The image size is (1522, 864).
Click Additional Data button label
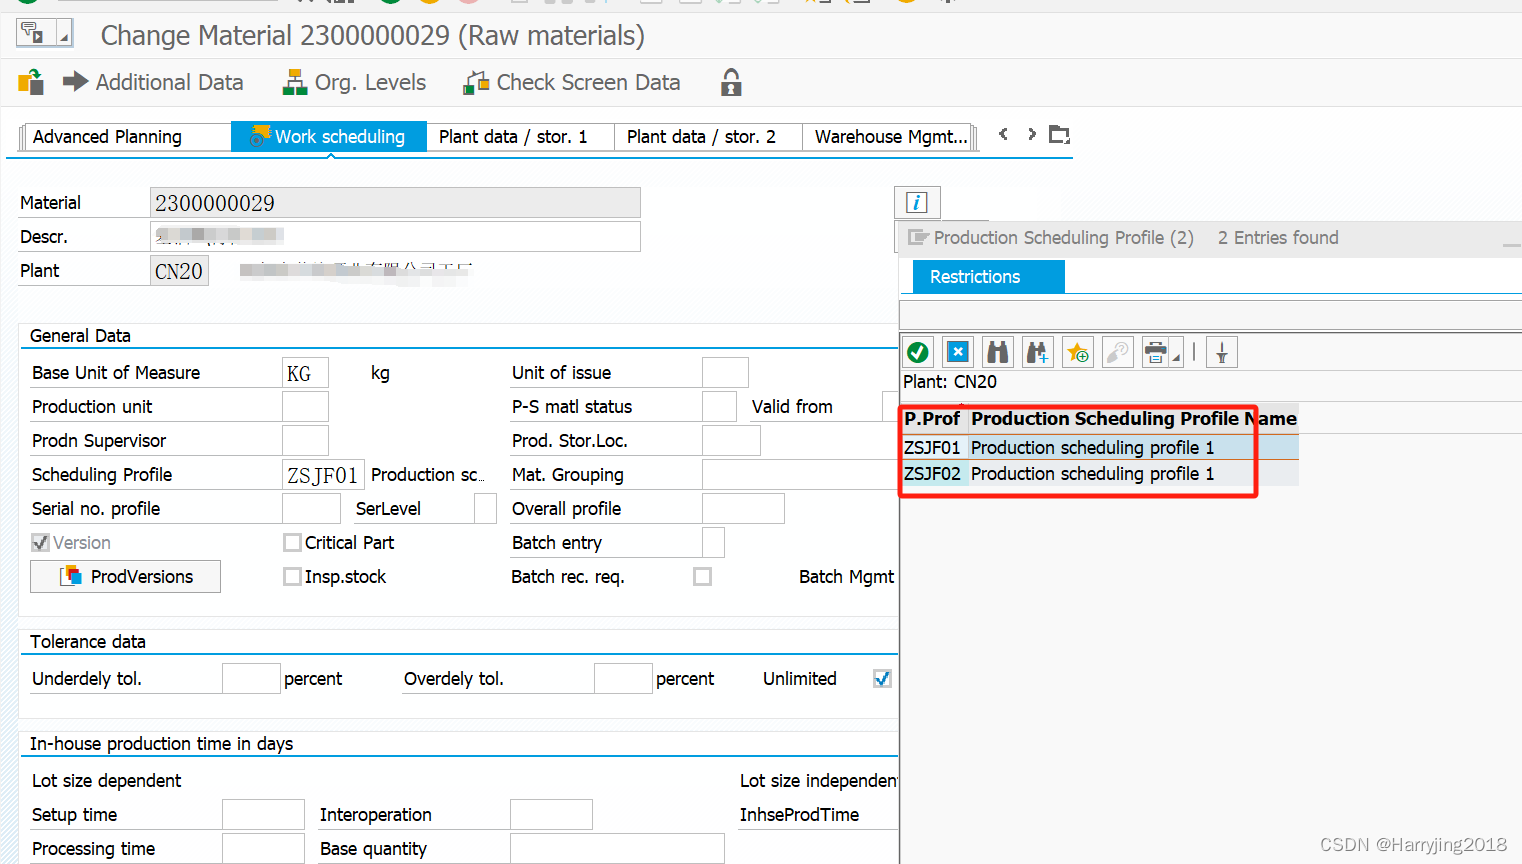coord(169,82)
